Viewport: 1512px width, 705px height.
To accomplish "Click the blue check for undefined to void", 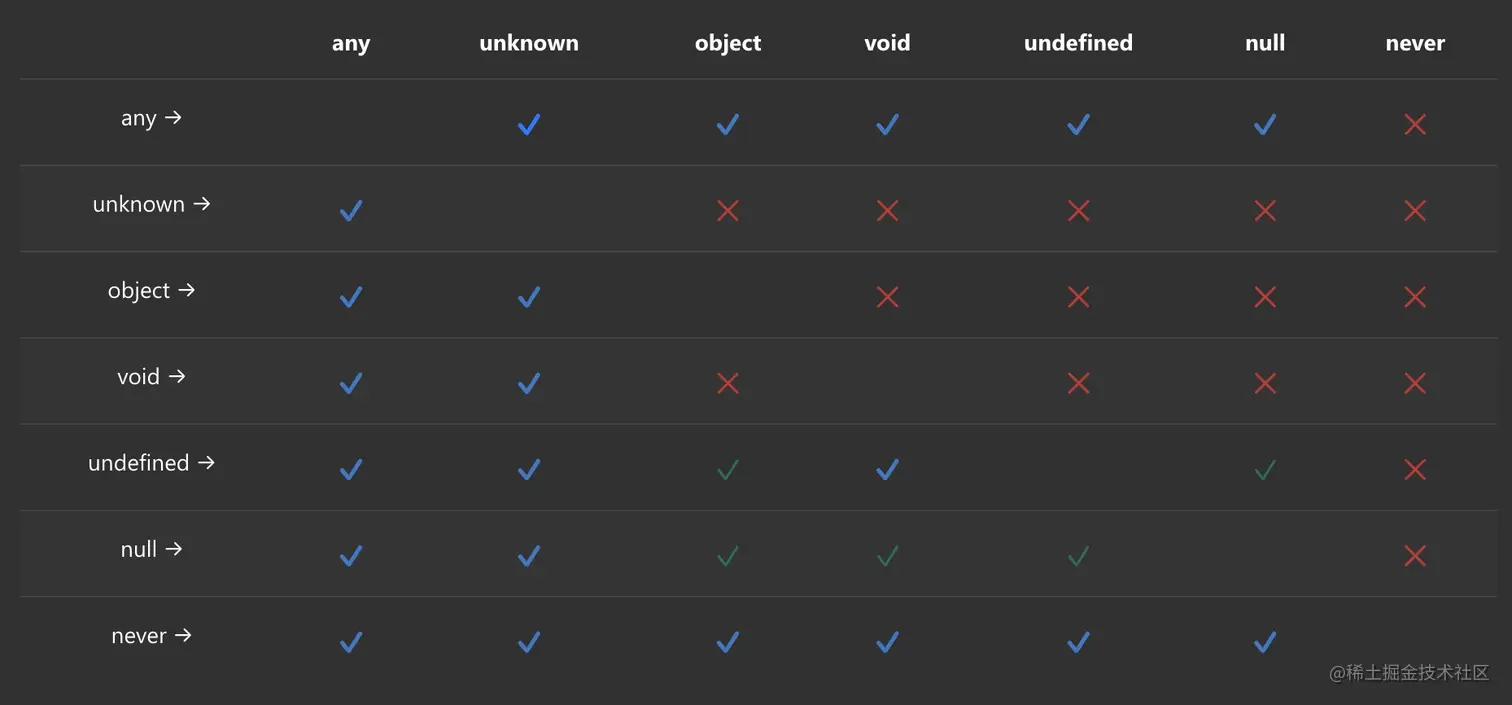I will pyautogui.click(x=886, y=469).
